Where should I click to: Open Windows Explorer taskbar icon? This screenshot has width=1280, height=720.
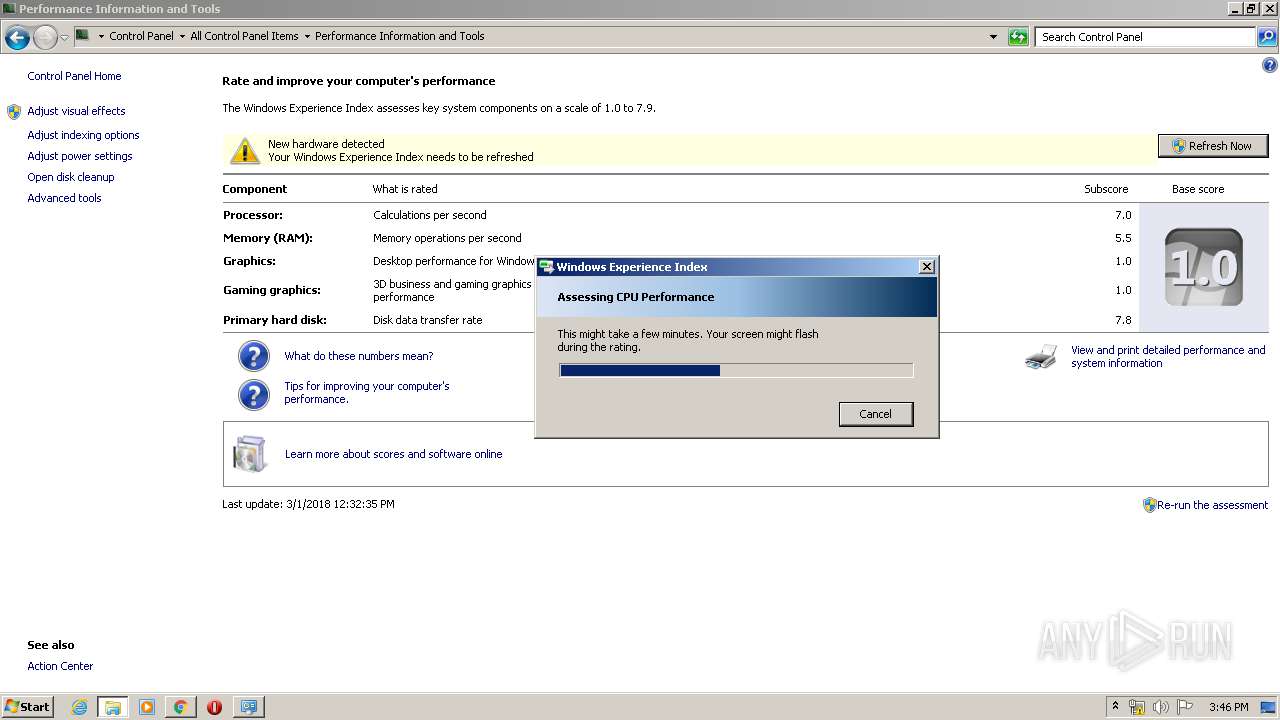(113, 707)
